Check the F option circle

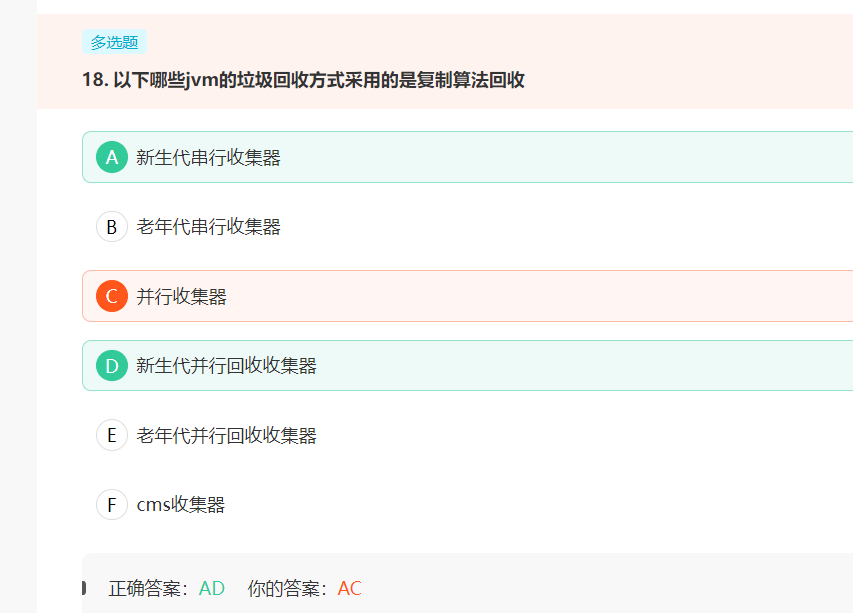point(112,505)
